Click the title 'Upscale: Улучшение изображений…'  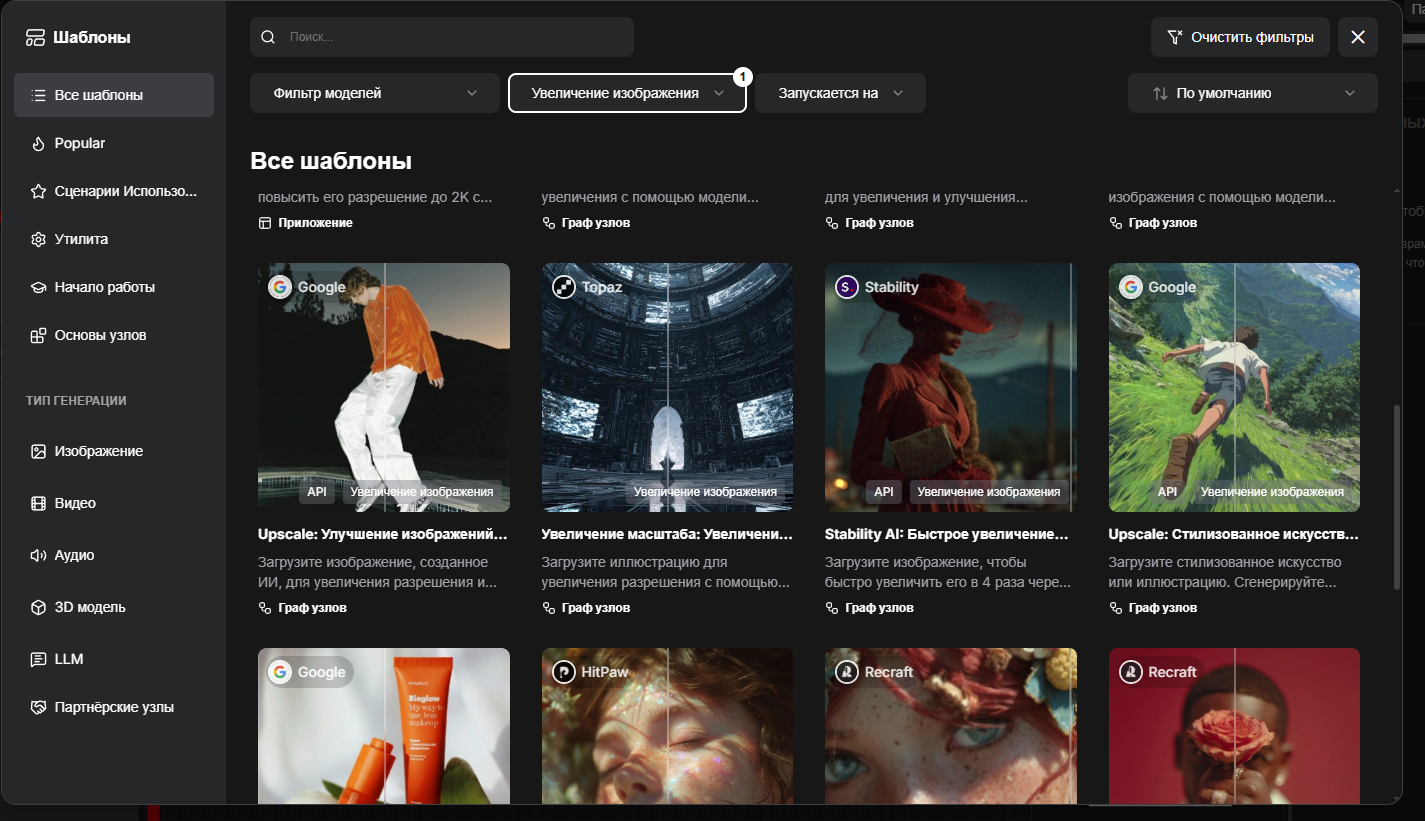click(x=383, y=534)
